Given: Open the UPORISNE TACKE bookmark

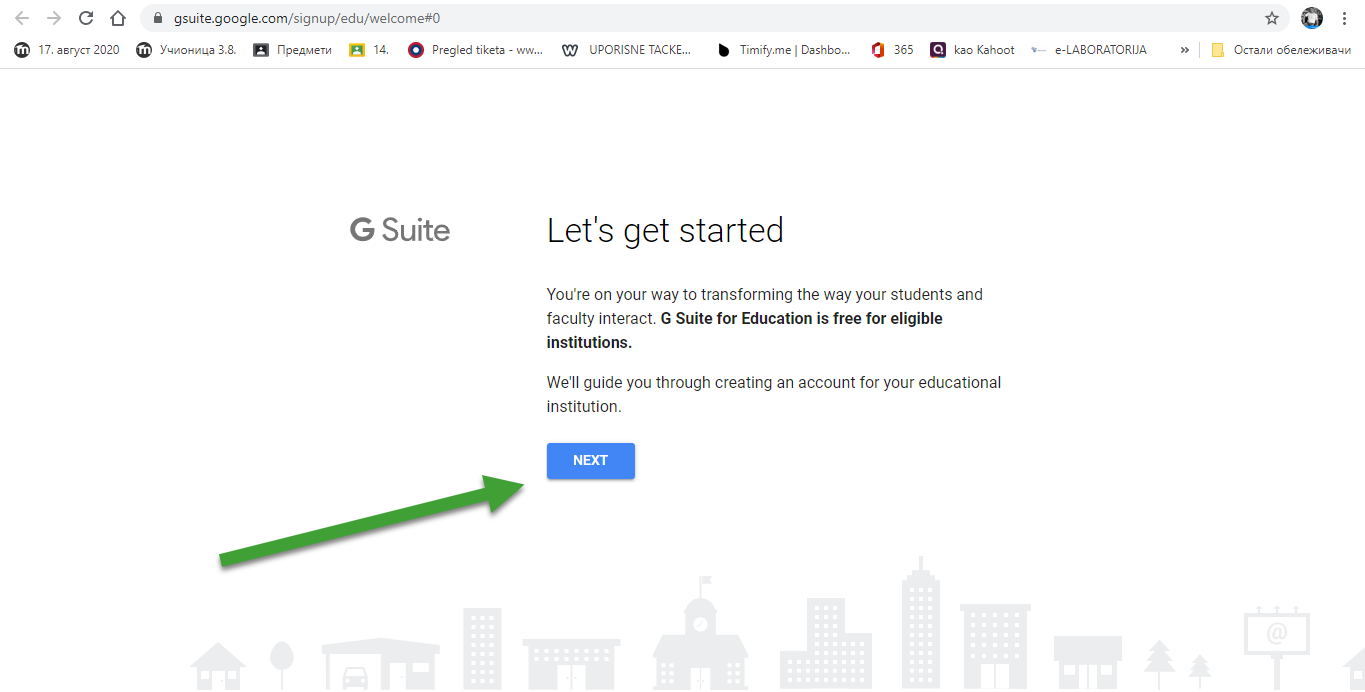Looking at the screenshot, I should 628,50.
